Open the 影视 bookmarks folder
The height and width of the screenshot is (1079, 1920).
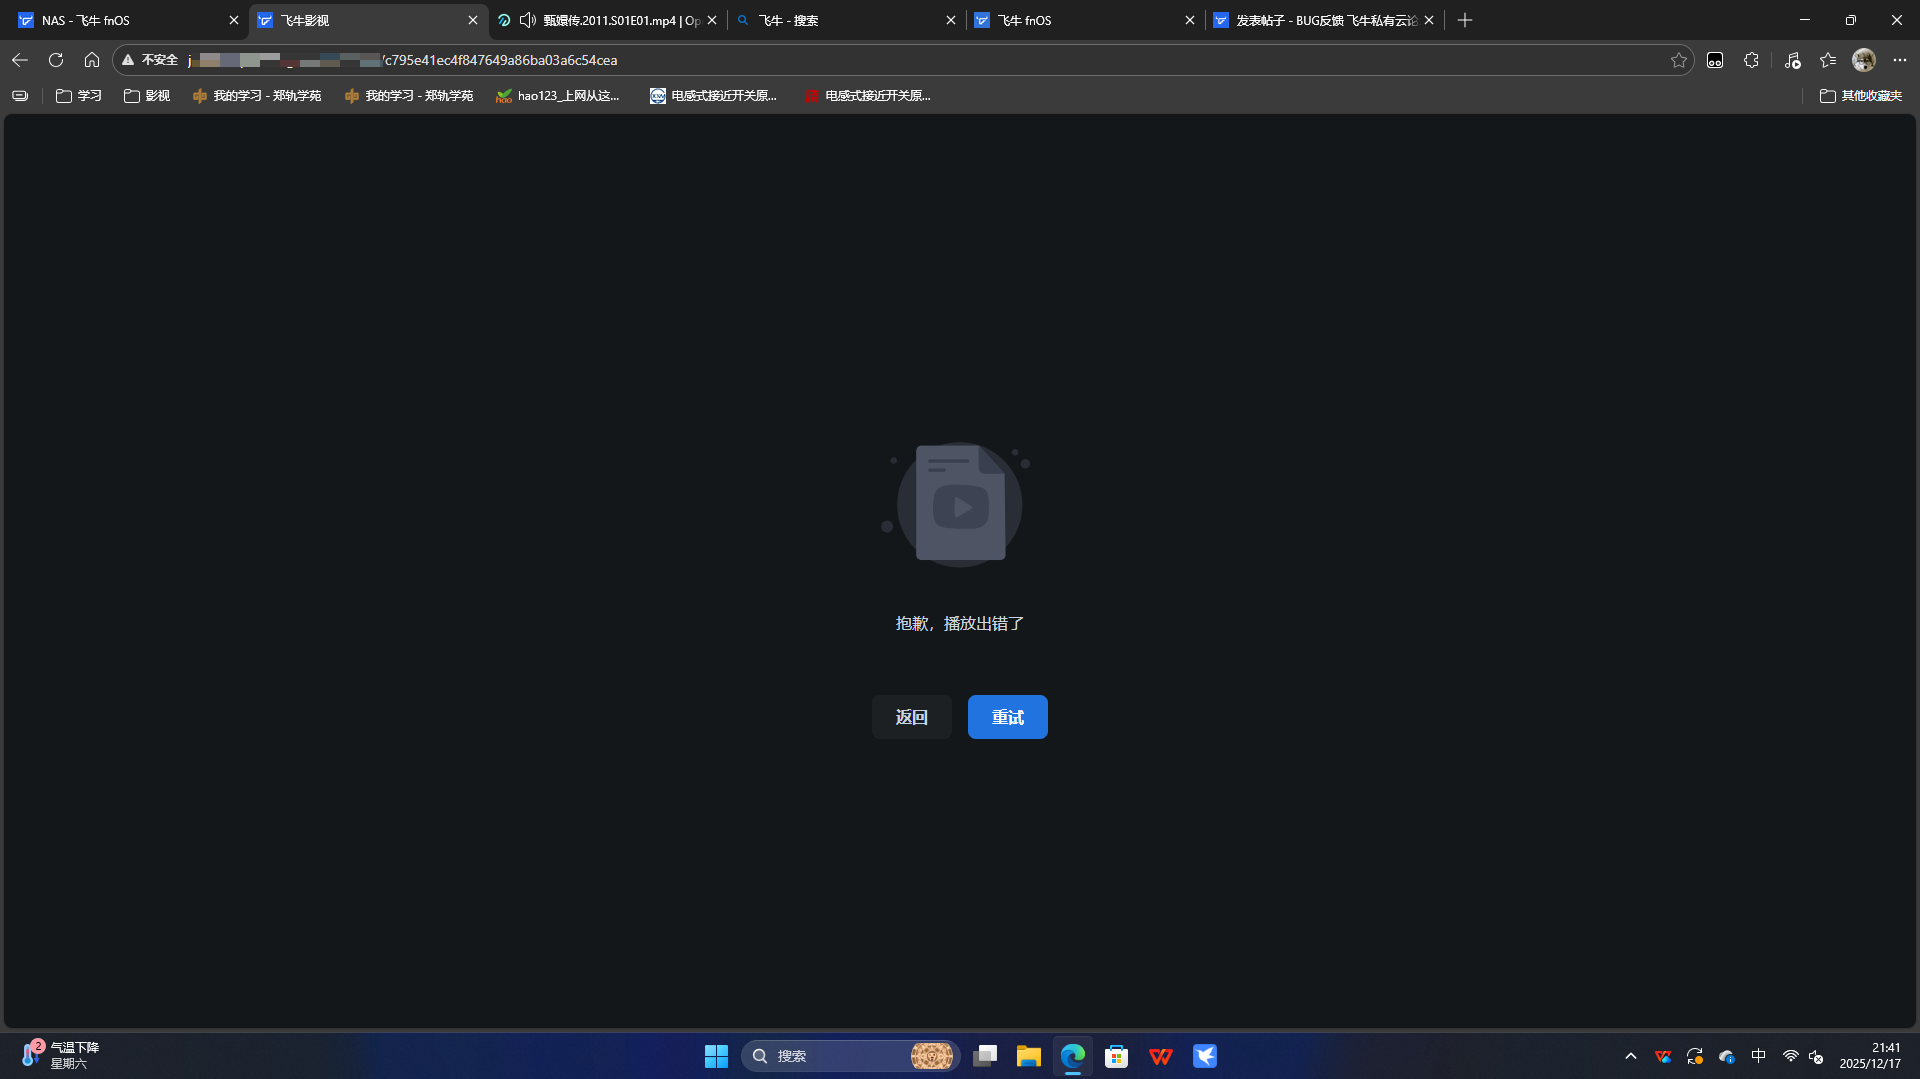tap(147, 96)
